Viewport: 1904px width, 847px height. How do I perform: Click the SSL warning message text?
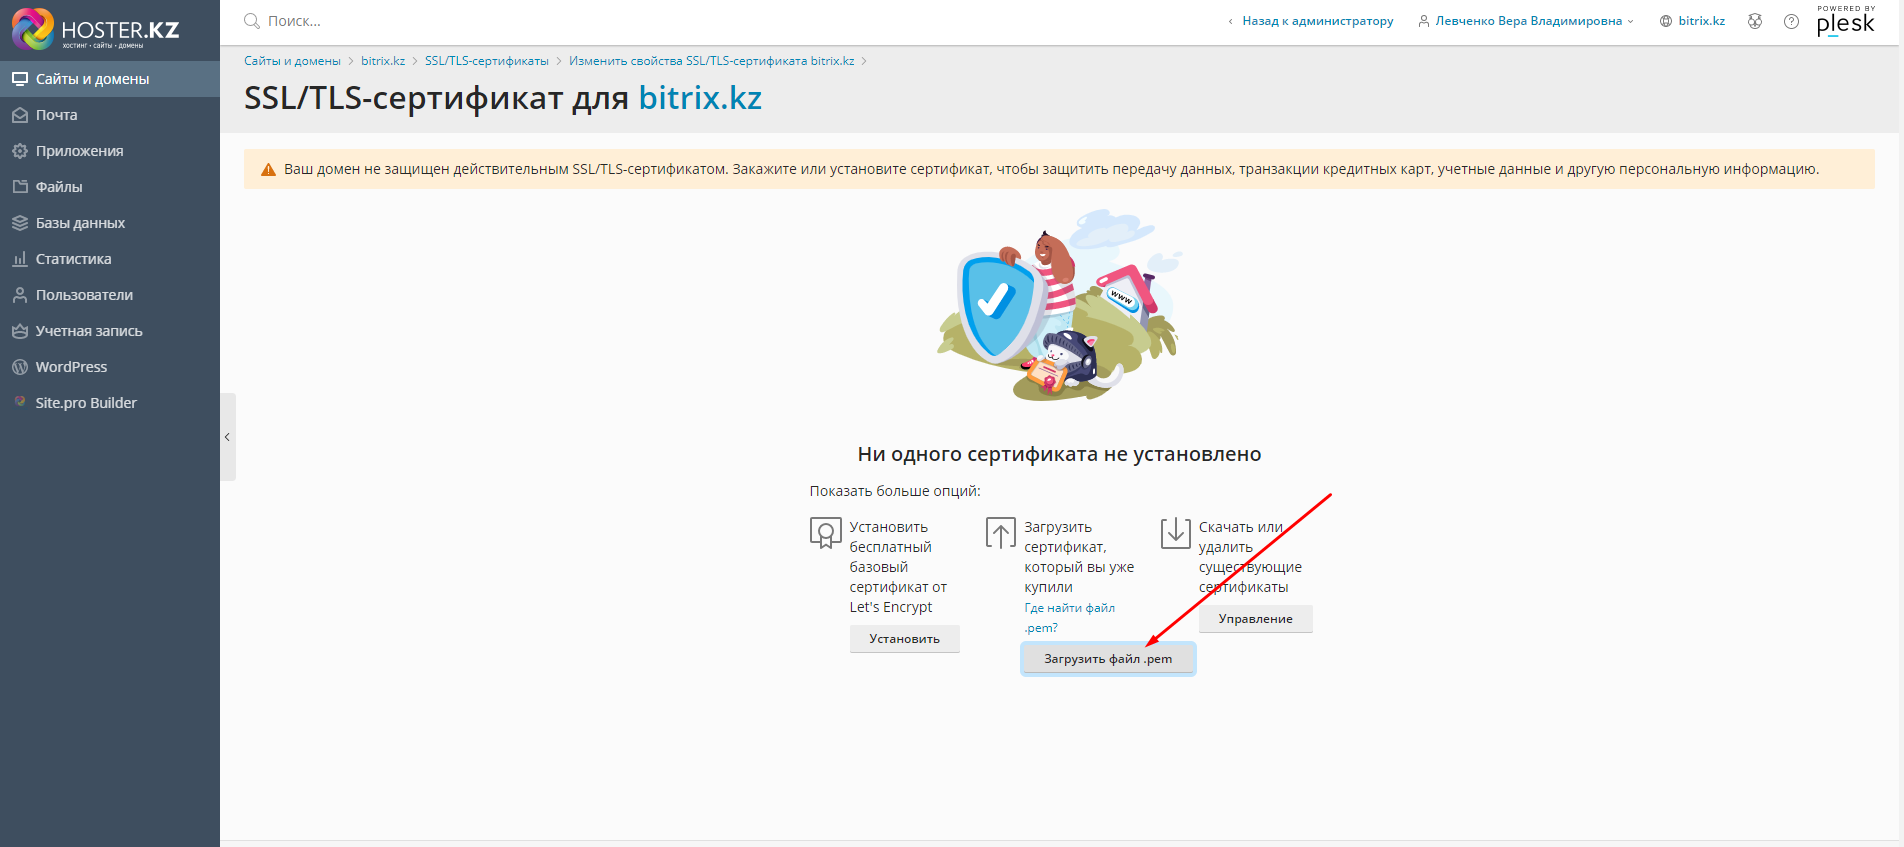1051,169
